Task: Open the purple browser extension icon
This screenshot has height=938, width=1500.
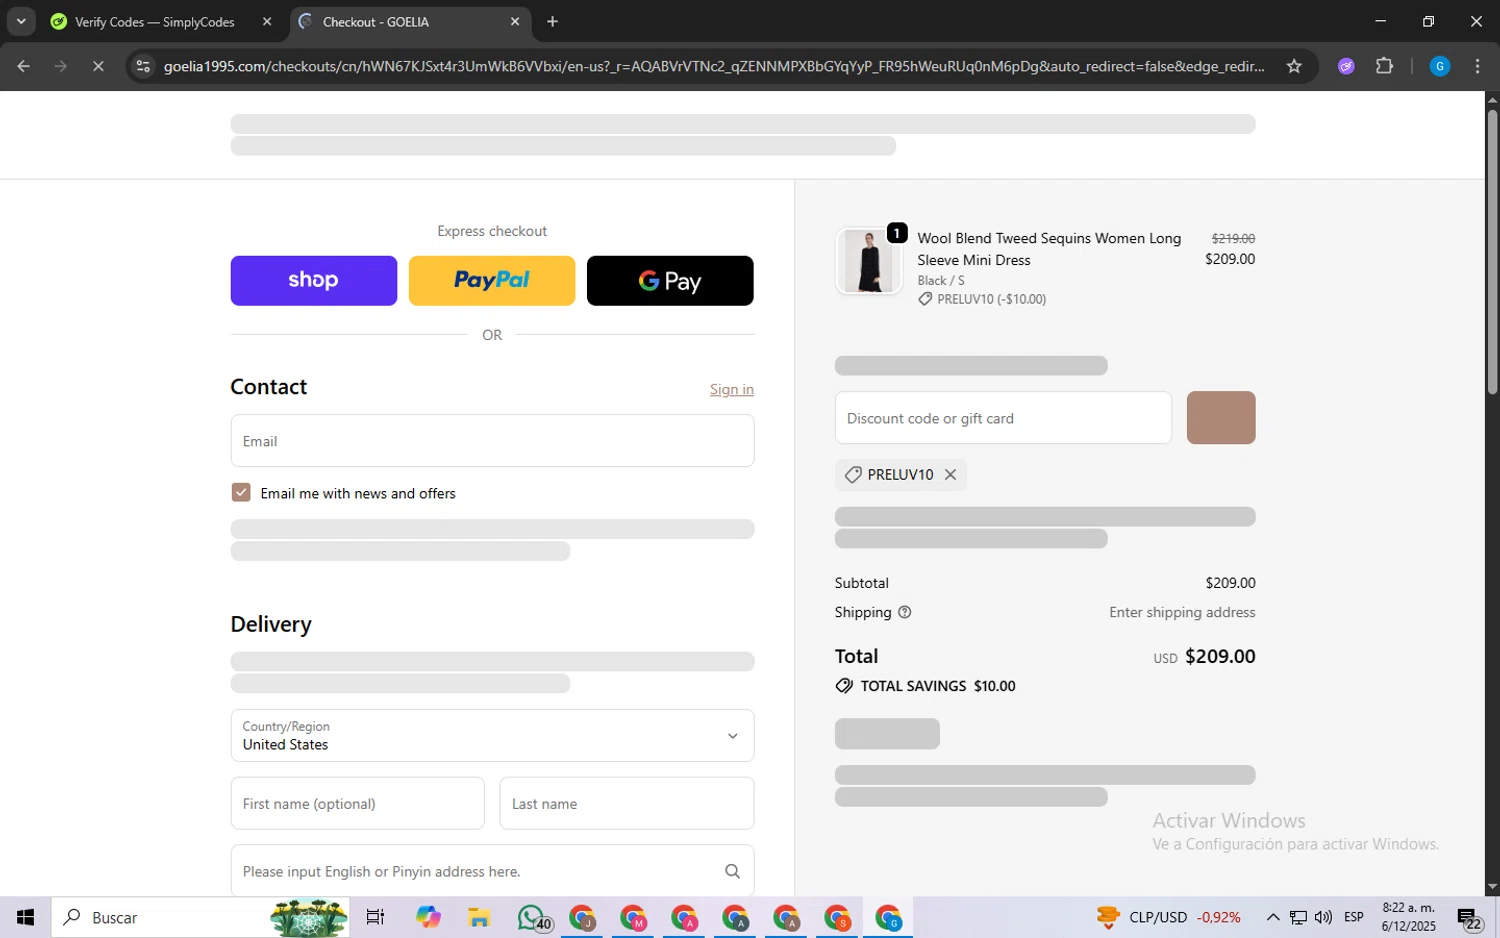Action: point(1346,66)
